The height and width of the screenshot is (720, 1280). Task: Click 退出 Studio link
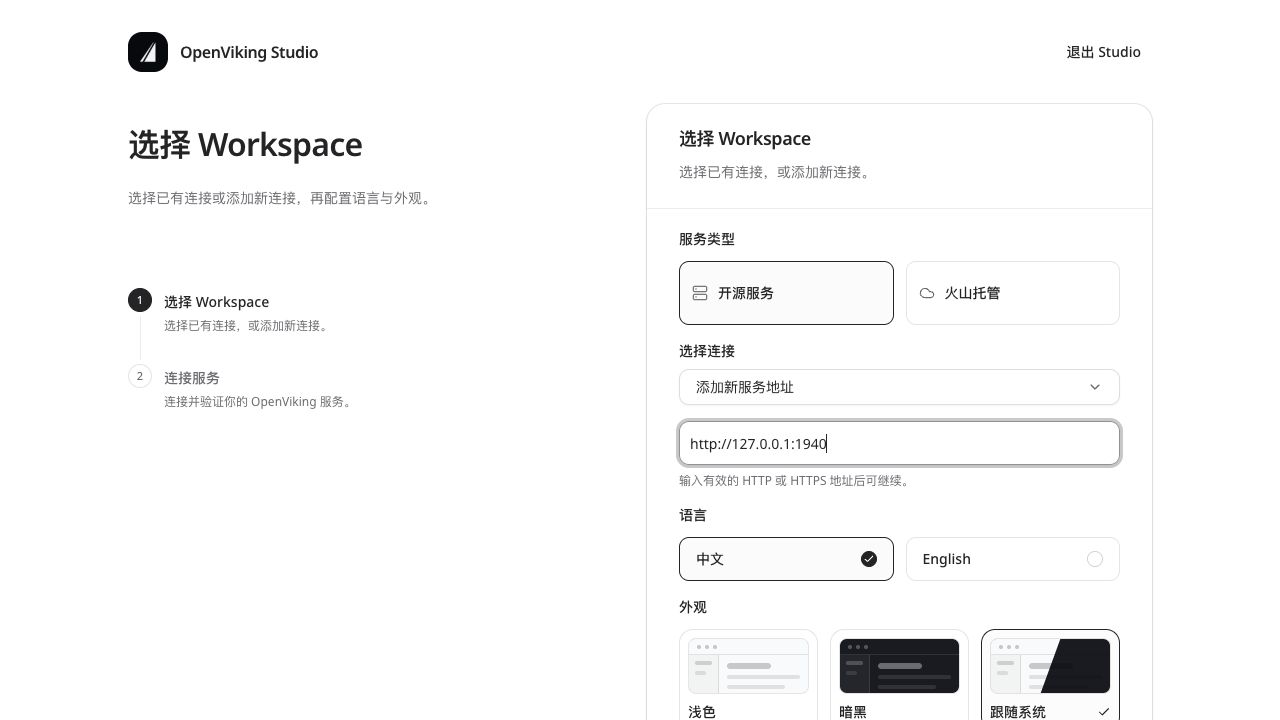click(x=1103, y=52)
